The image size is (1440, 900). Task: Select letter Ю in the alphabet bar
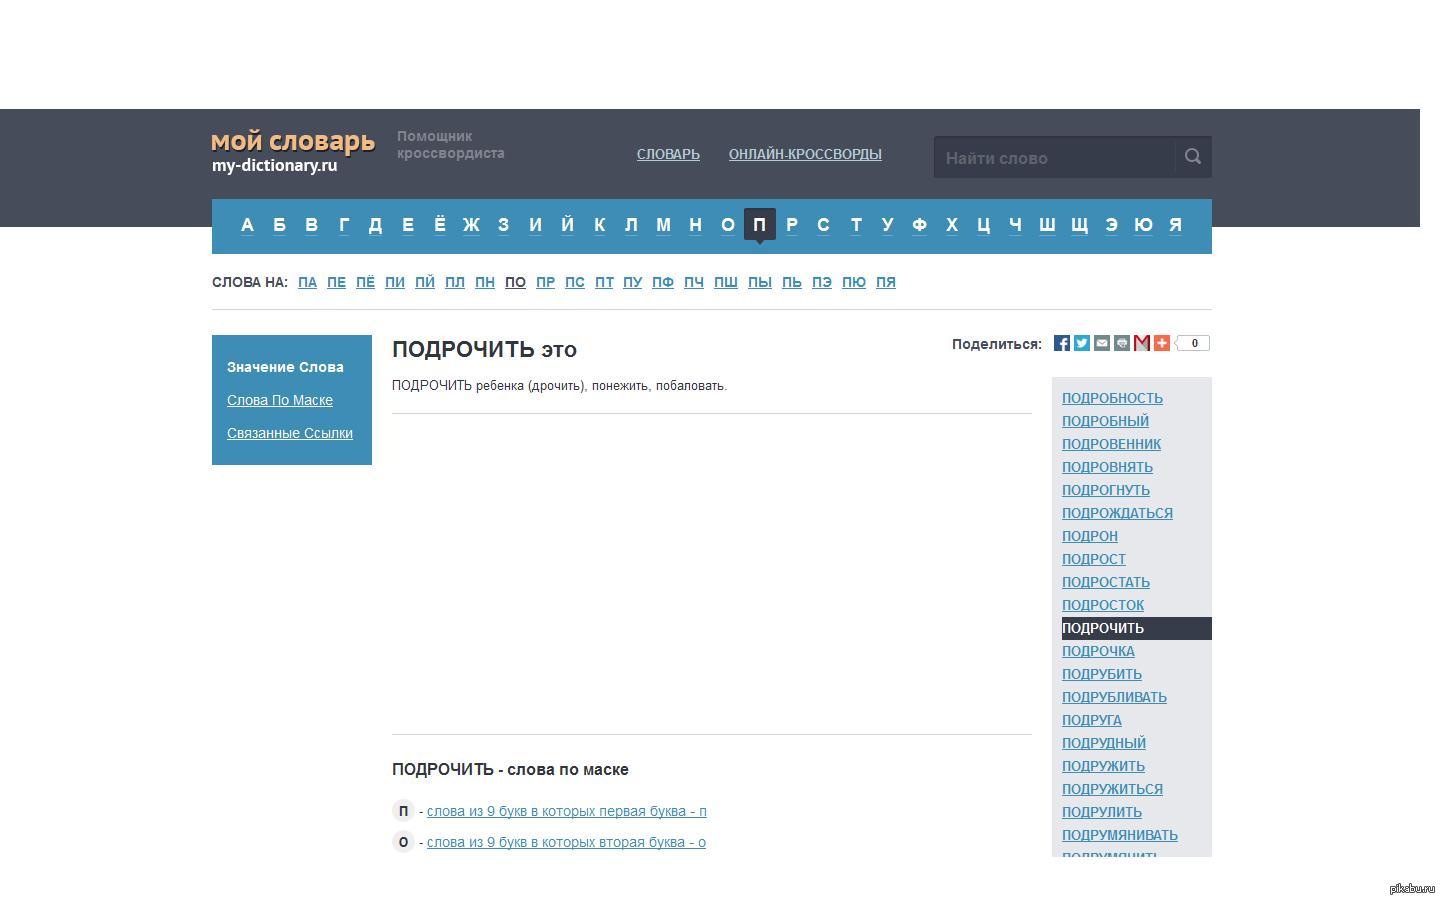(1143, 225)
